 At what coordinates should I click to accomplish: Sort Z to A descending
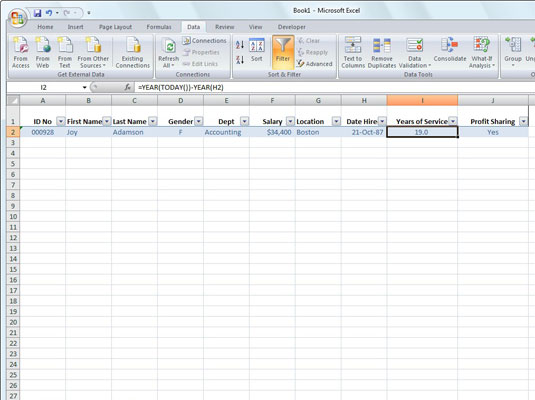point(240,60)
